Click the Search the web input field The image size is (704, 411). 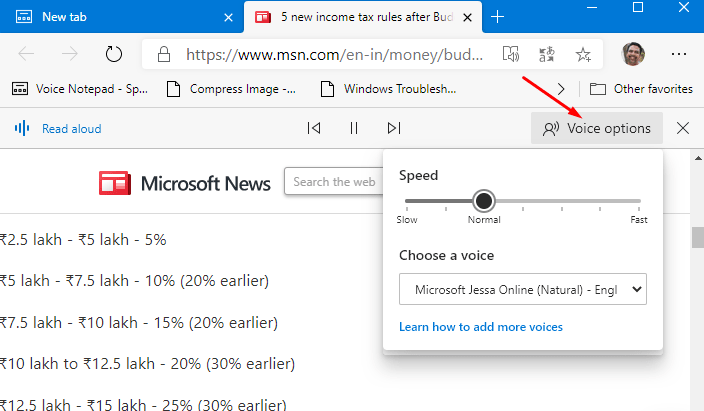click(x=334, y=181)
